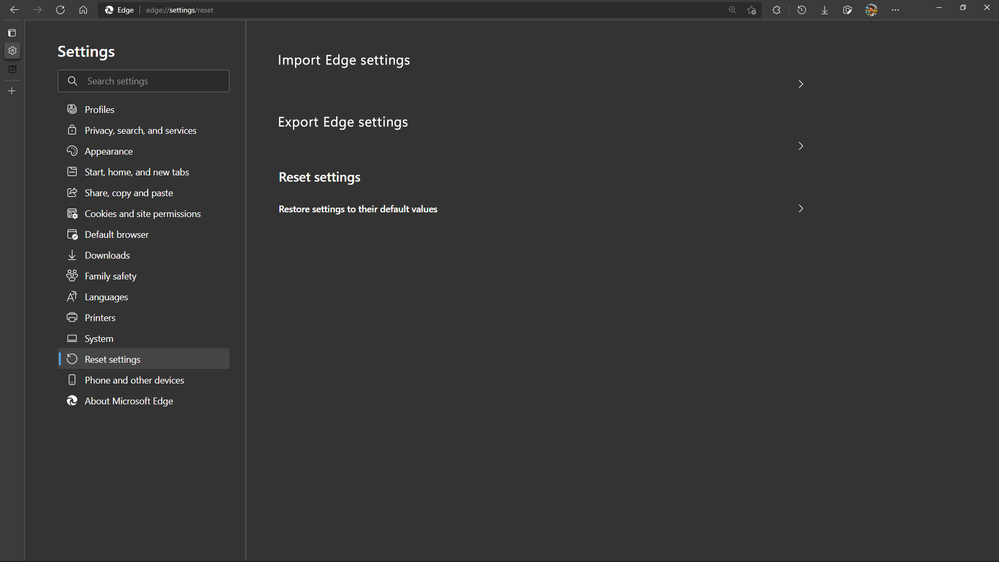999x562 pixels.
Task: Open Cookies and site permissions
Action: point(143,213)
